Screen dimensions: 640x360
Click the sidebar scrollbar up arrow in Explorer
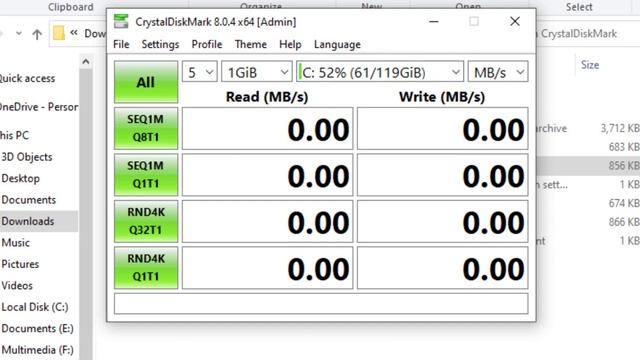[x=86, y=62]
